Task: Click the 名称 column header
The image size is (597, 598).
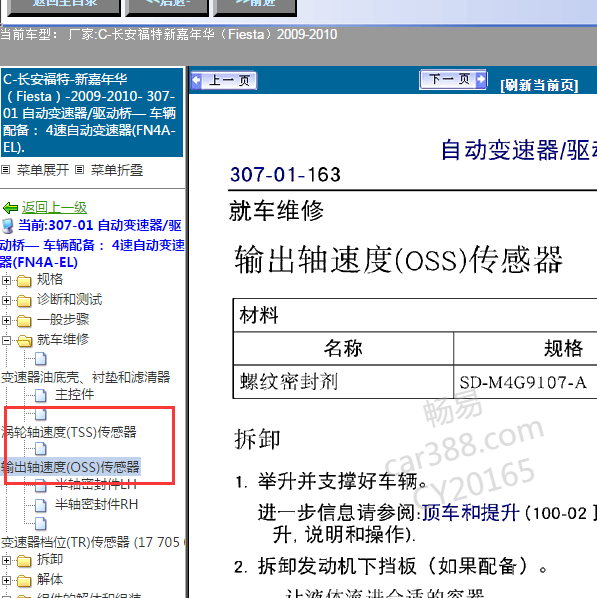Action: pos(343,348)
